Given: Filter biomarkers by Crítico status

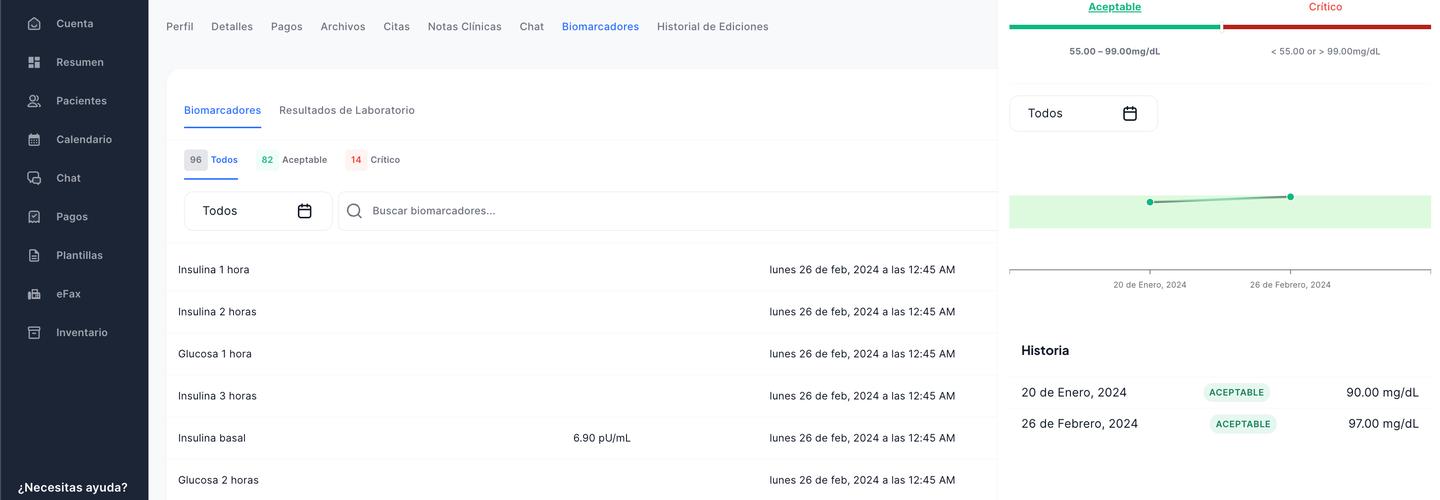Looking at the screenshot, I should coord(373,160).
